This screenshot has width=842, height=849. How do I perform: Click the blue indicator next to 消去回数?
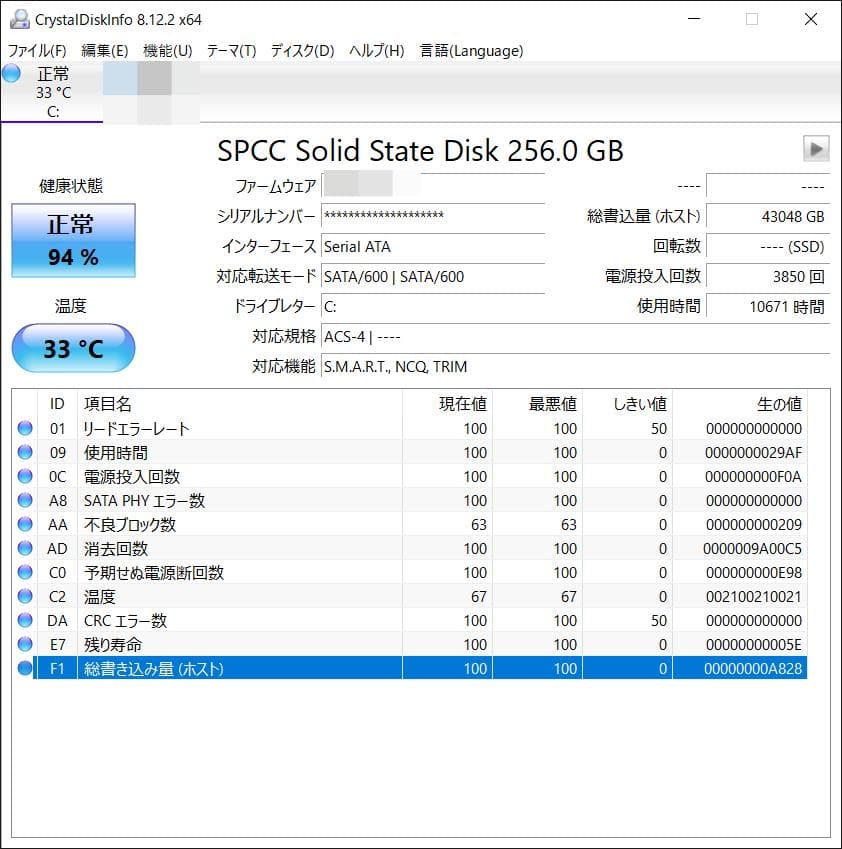[25, 548]
